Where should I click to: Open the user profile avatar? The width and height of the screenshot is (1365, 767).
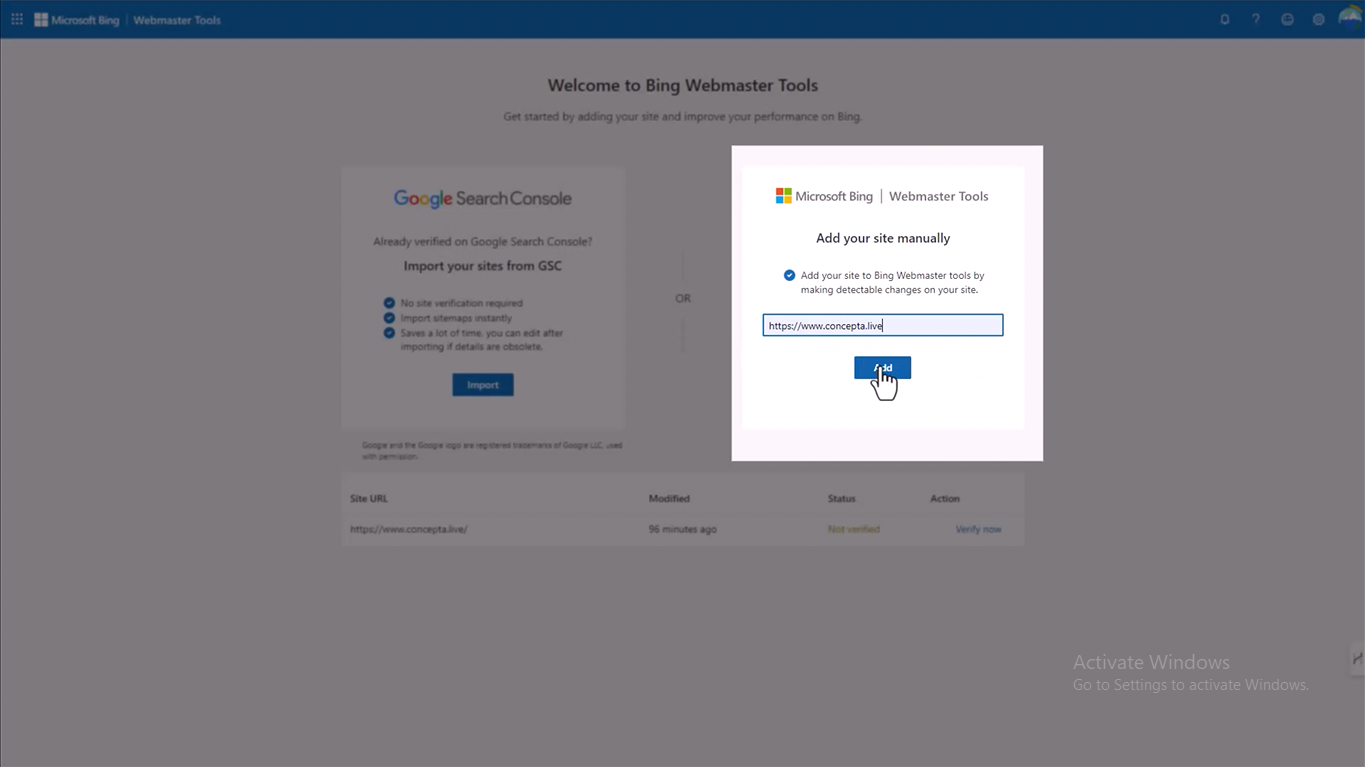coord(1350,19)
